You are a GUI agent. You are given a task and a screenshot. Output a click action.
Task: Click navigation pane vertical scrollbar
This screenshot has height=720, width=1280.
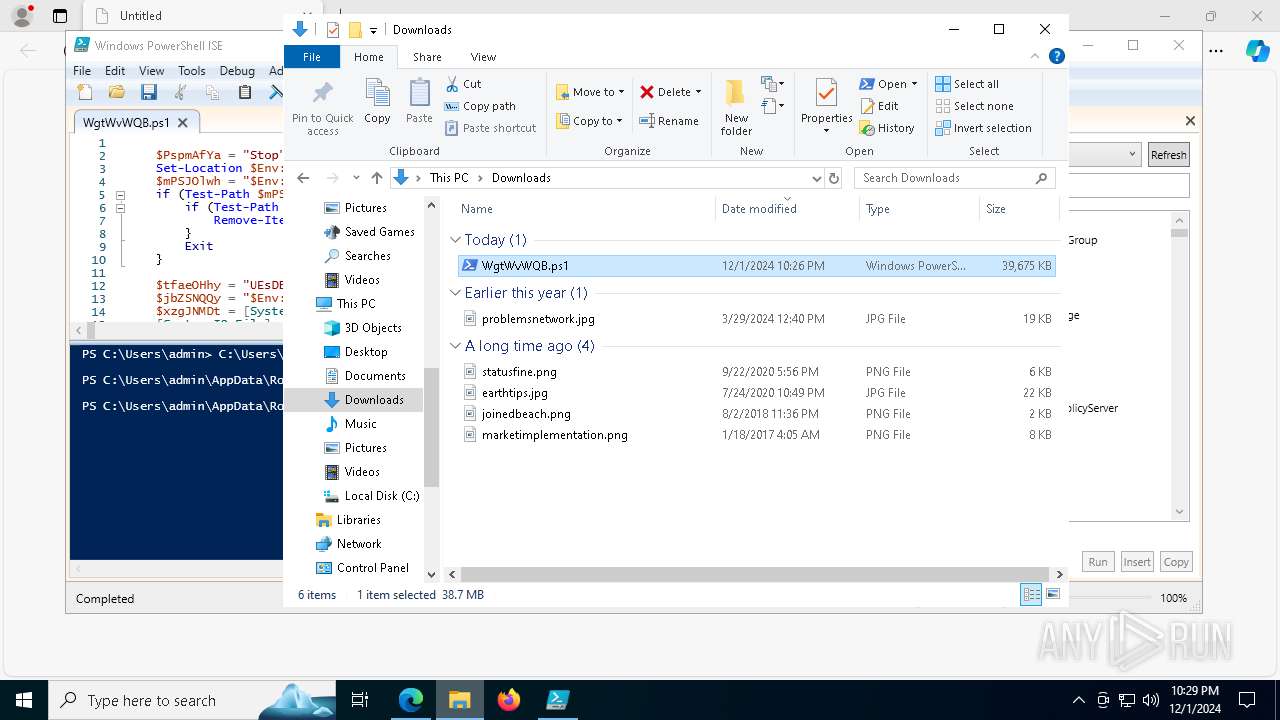(431, 427)
